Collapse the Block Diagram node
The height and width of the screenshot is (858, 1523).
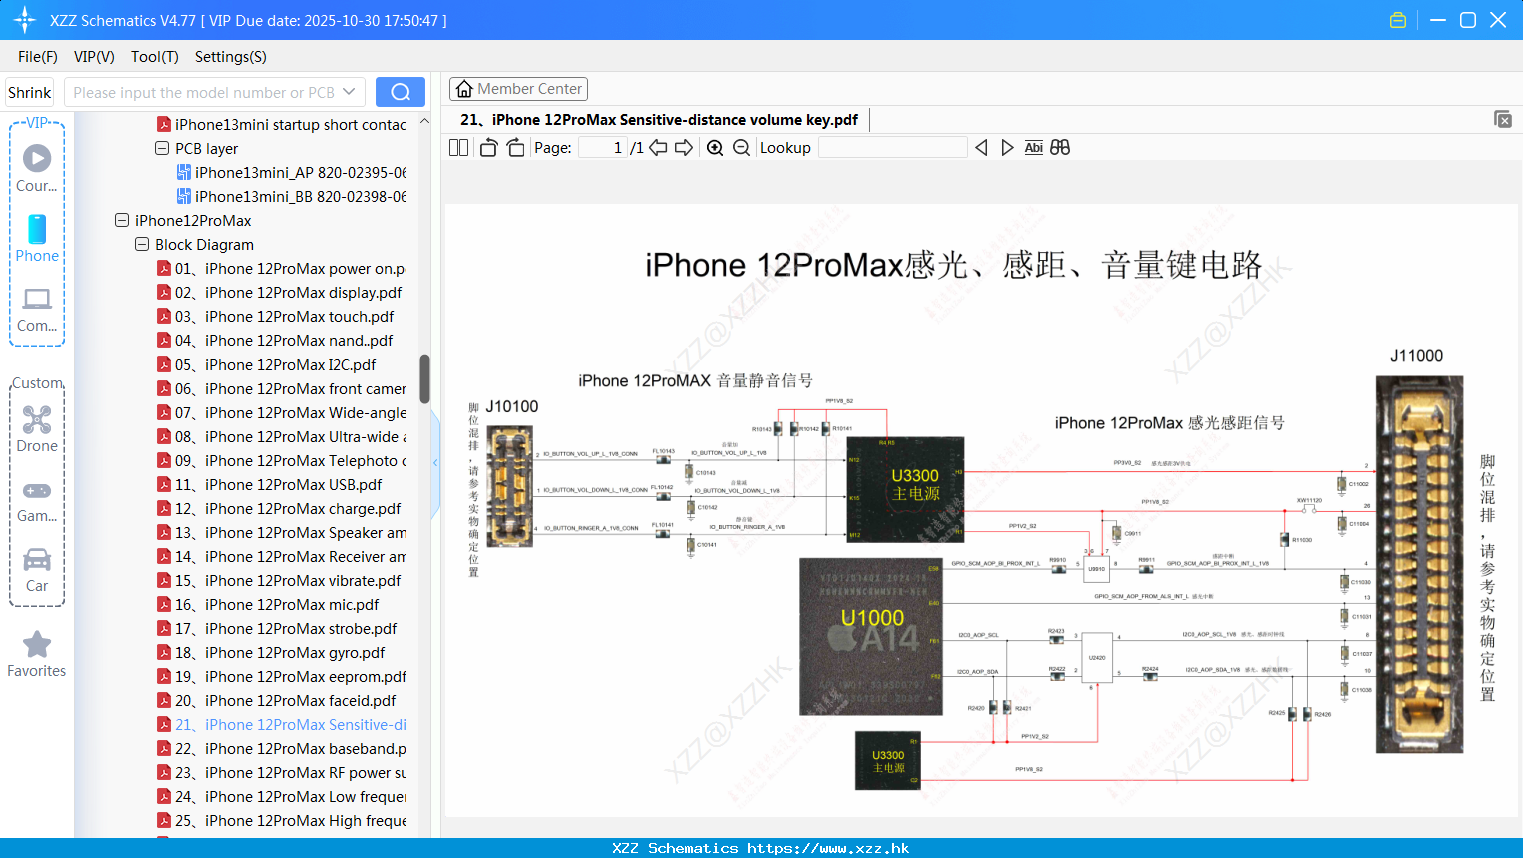pos(142,244)
